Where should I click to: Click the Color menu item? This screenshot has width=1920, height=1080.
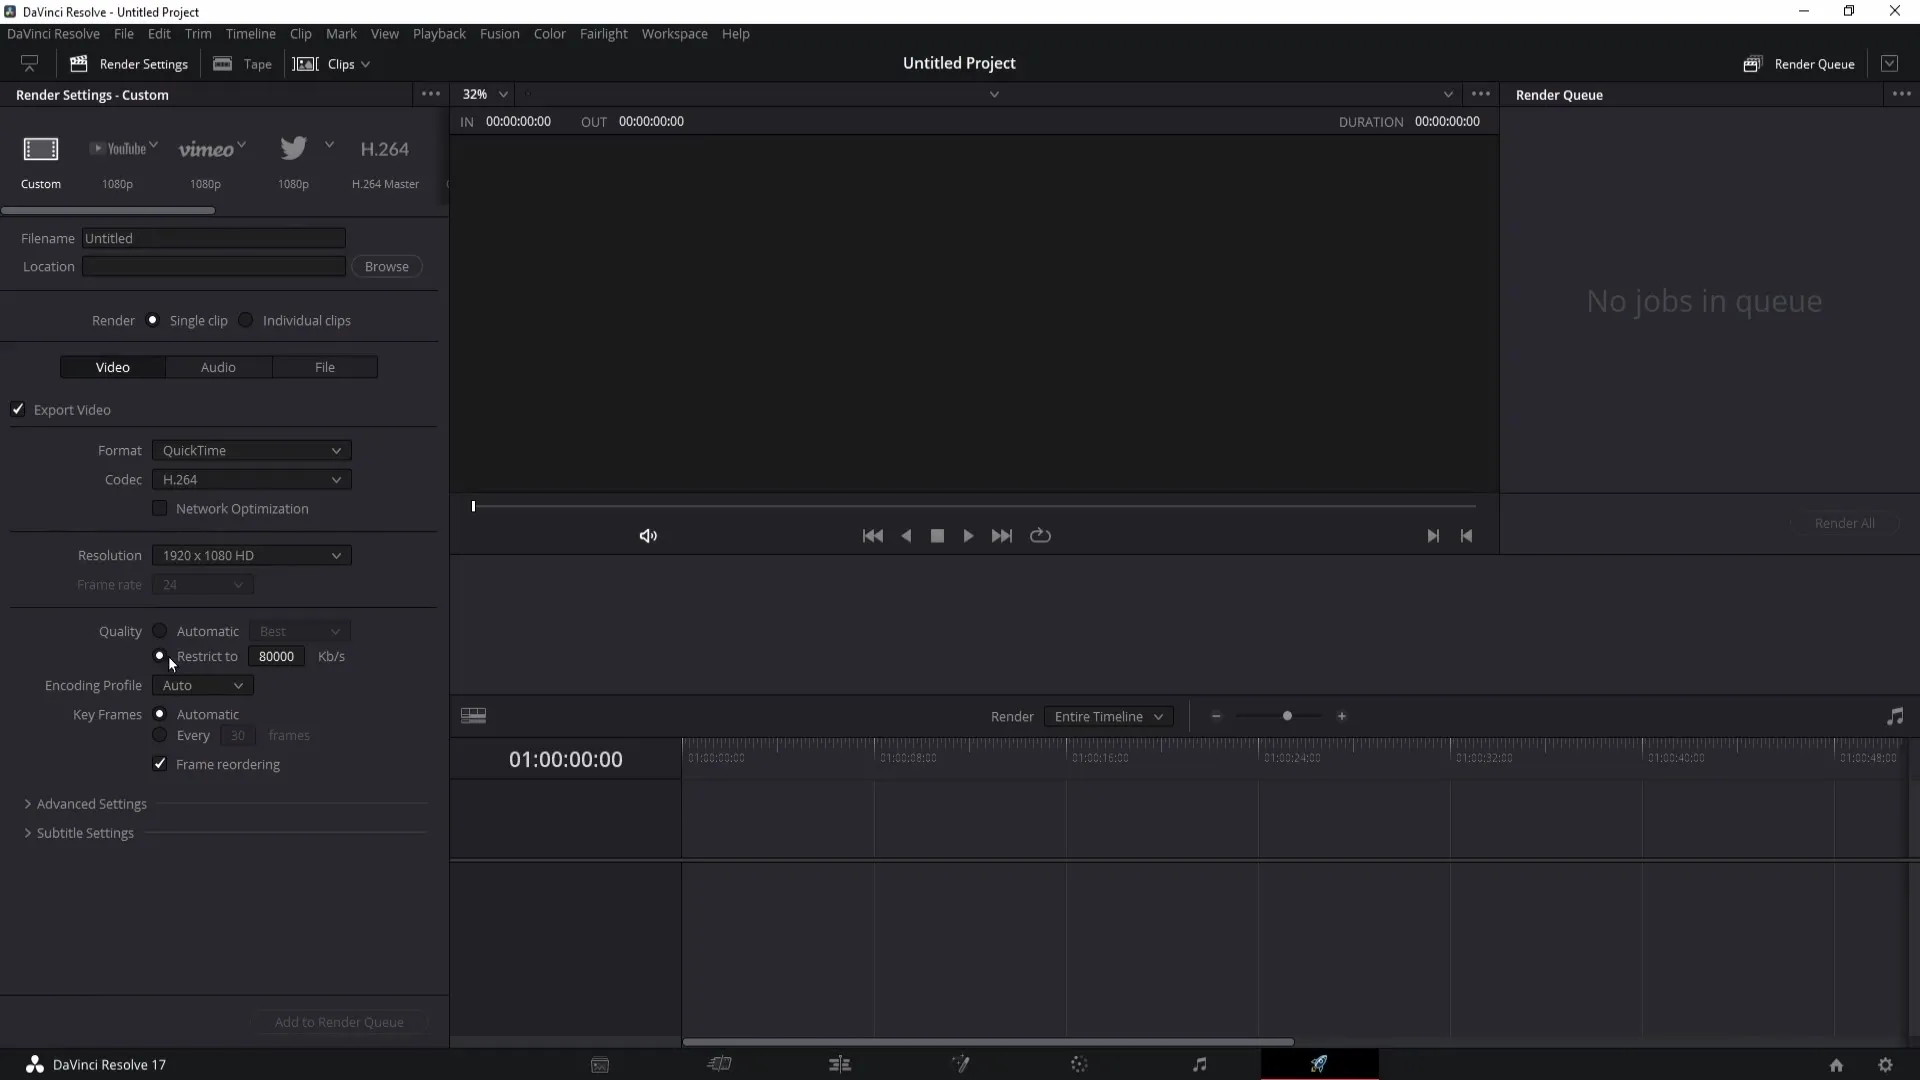tap(550, 33)
